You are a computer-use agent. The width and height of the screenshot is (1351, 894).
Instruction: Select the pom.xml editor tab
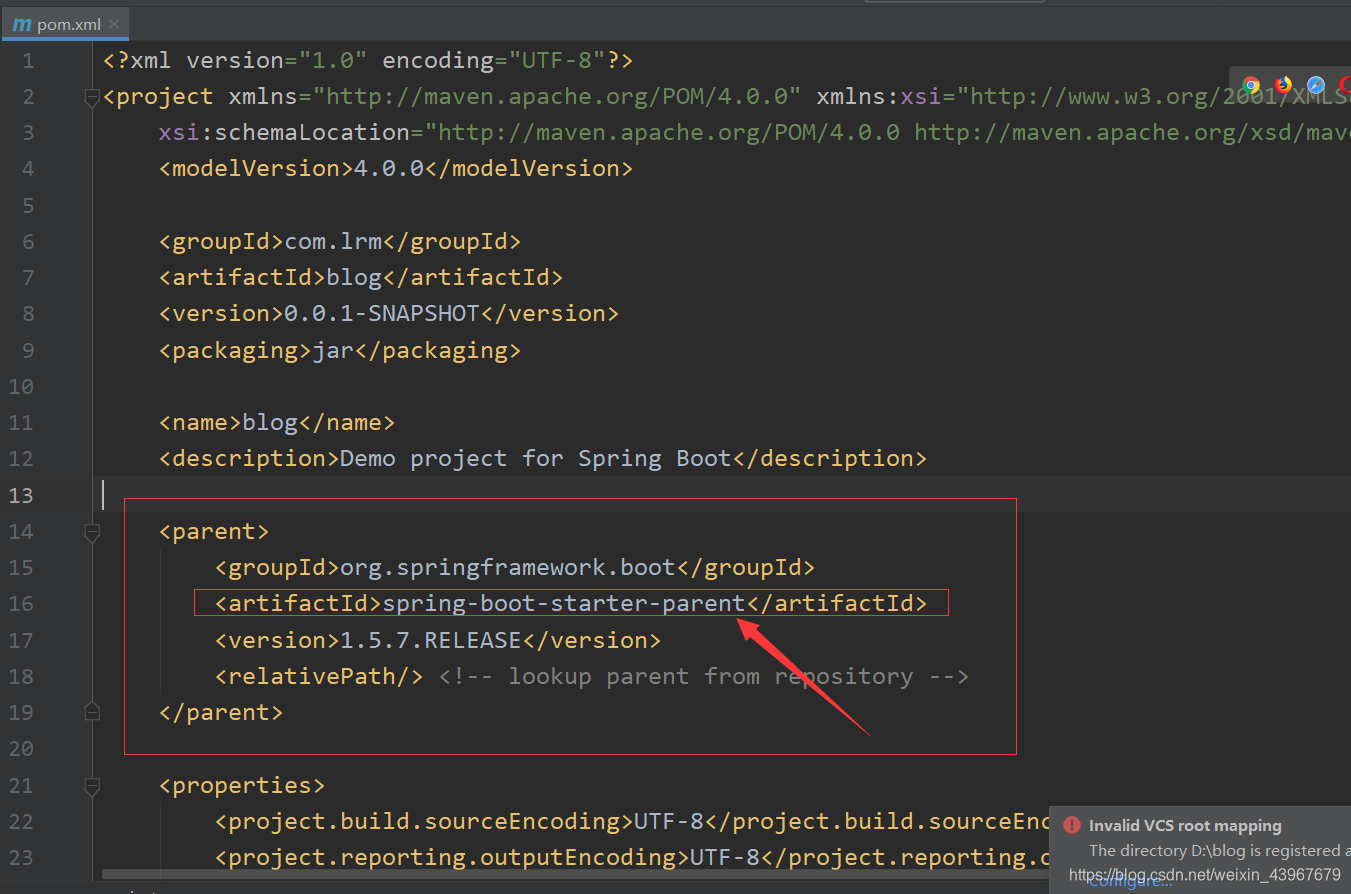pyautogui.click(x=65, y=24)
